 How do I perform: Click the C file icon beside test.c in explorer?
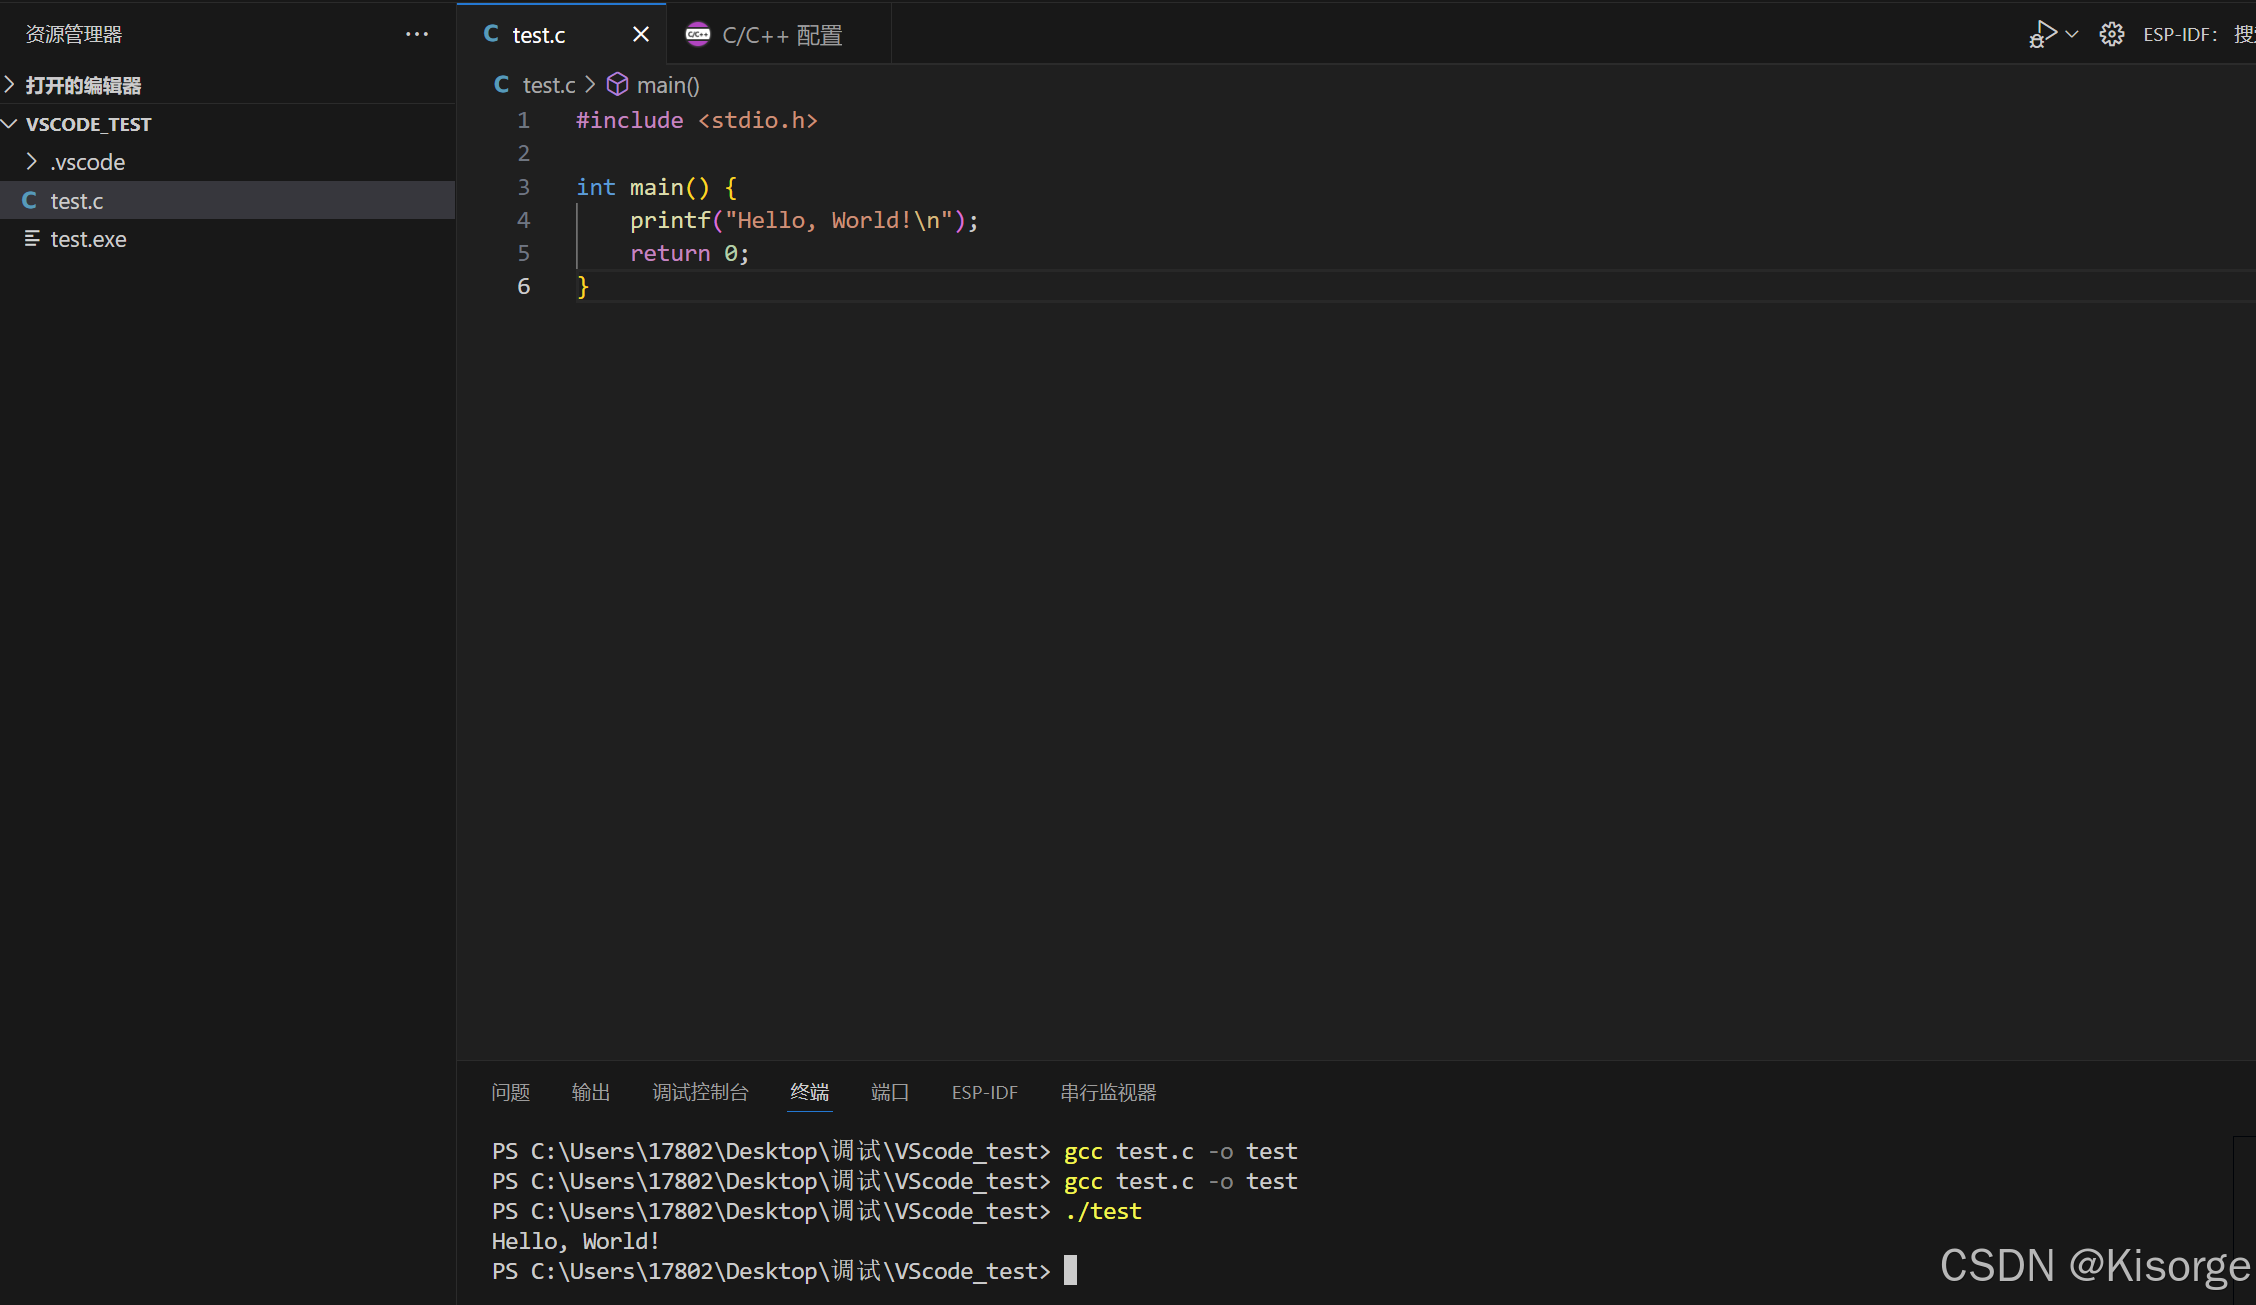tap(30, 200)
